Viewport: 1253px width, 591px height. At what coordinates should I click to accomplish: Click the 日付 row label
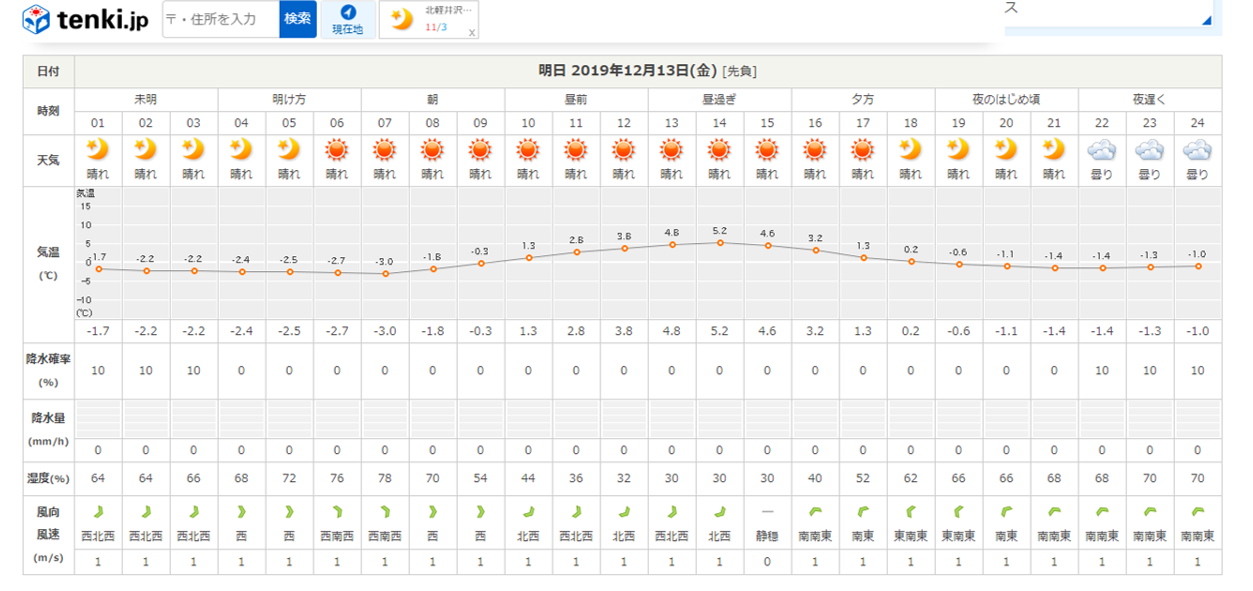click(48, 71)
